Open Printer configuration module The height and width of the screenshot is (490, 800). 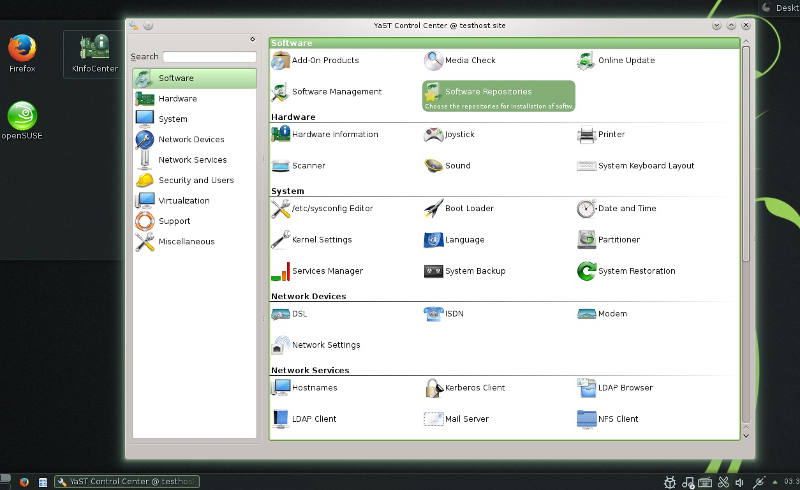pyautogui.click(x=601, y=134)
